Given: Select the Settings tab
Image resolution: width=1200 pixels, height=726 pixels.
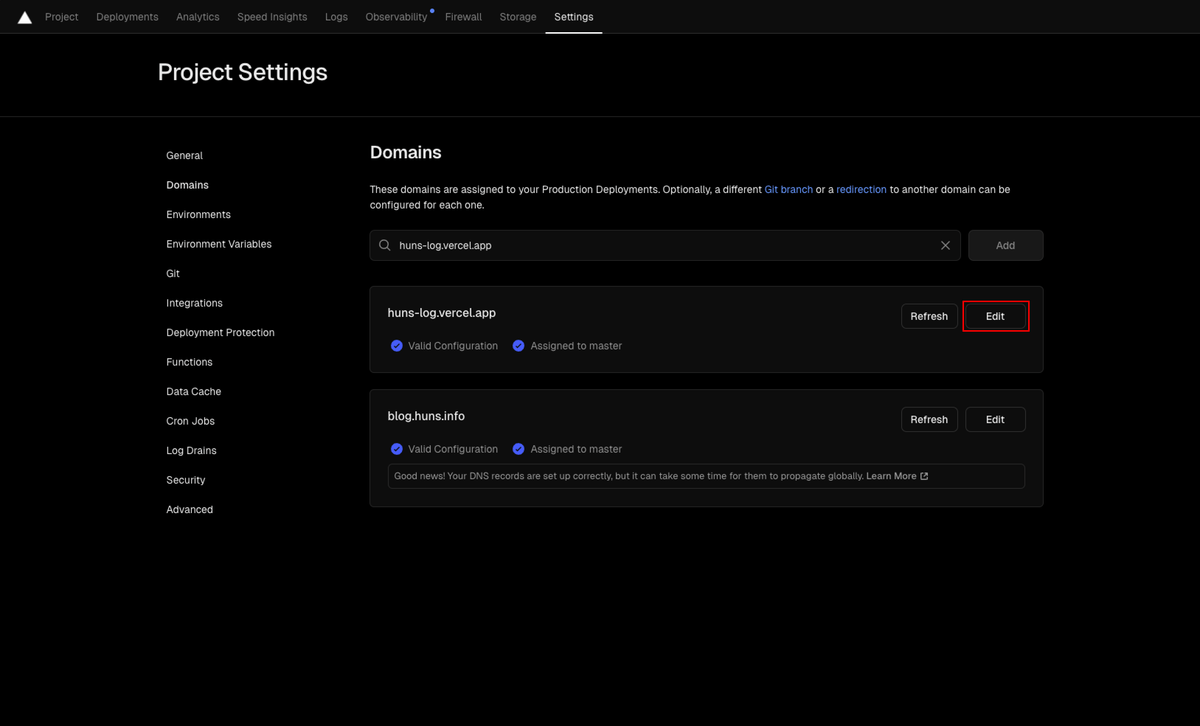Looking at the screenshot, I should point(574,17).
